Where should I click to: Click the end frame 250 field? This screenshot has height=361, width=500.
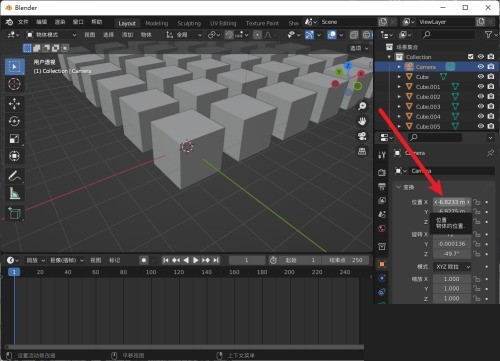tap(345, 260)
